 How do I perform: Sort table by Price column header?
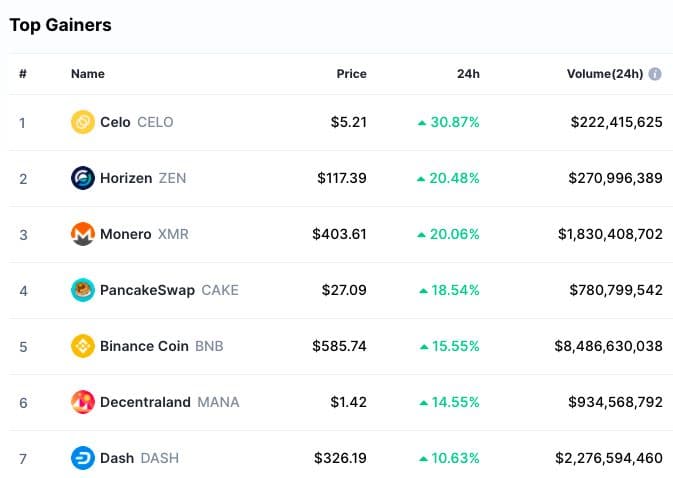tap(351, 74)
